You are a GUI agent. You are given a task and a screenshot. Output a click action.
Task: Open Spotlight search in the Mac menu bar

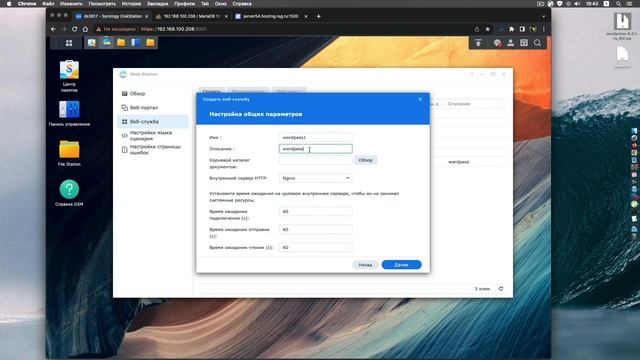coord(618,4)
